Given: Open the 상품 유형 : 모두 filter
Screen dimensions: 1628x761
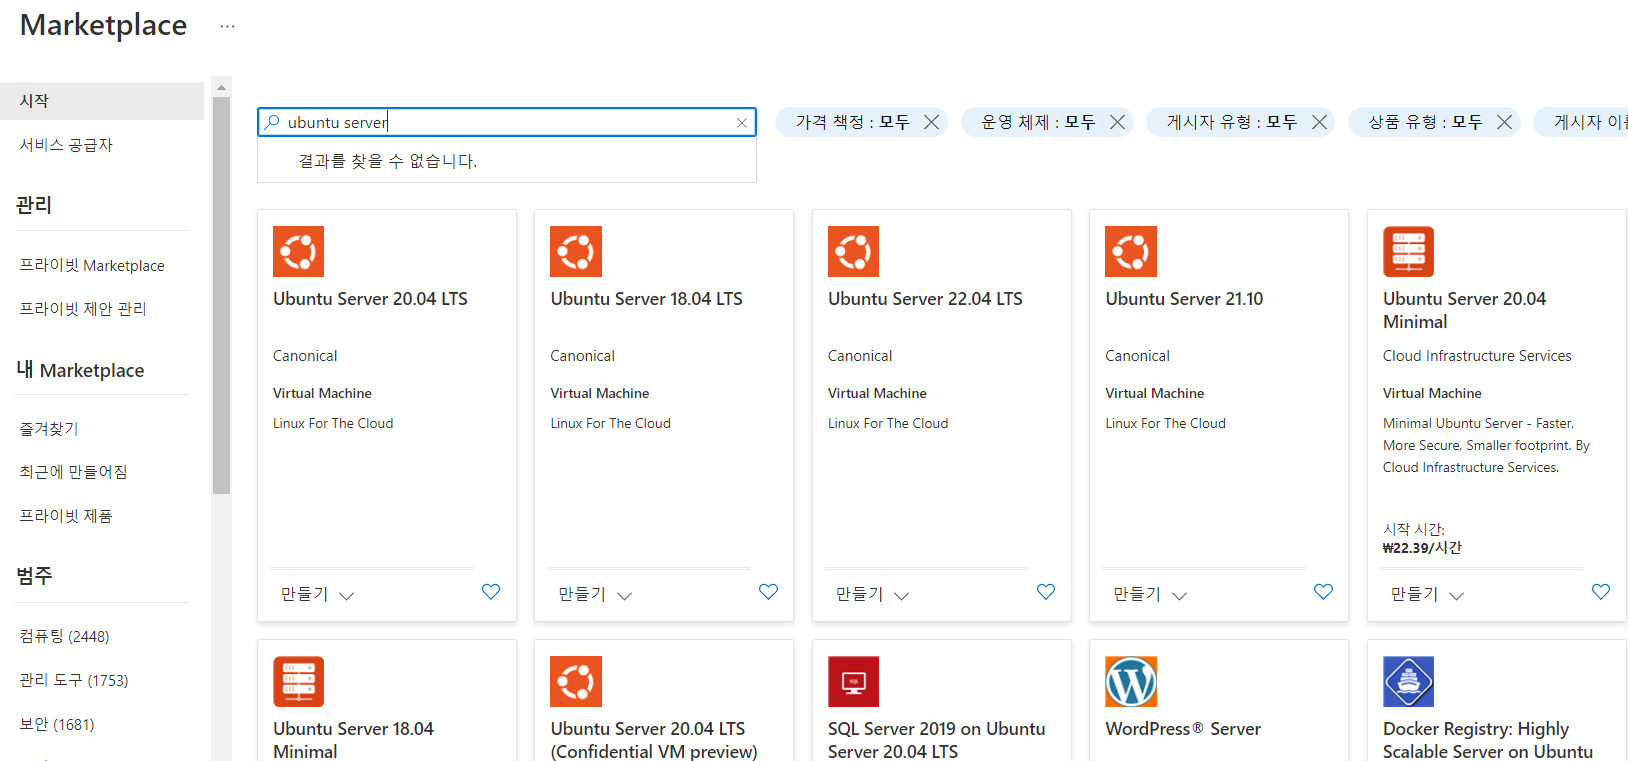Looking at the screenshot, I should point(1425,122).
